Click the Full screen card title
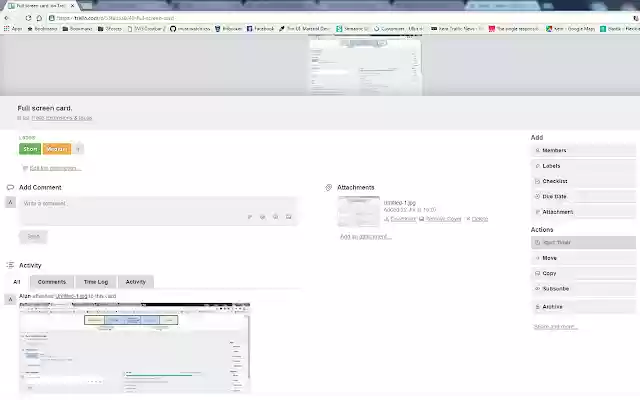640x400 pixels. [x=44, y=108]
